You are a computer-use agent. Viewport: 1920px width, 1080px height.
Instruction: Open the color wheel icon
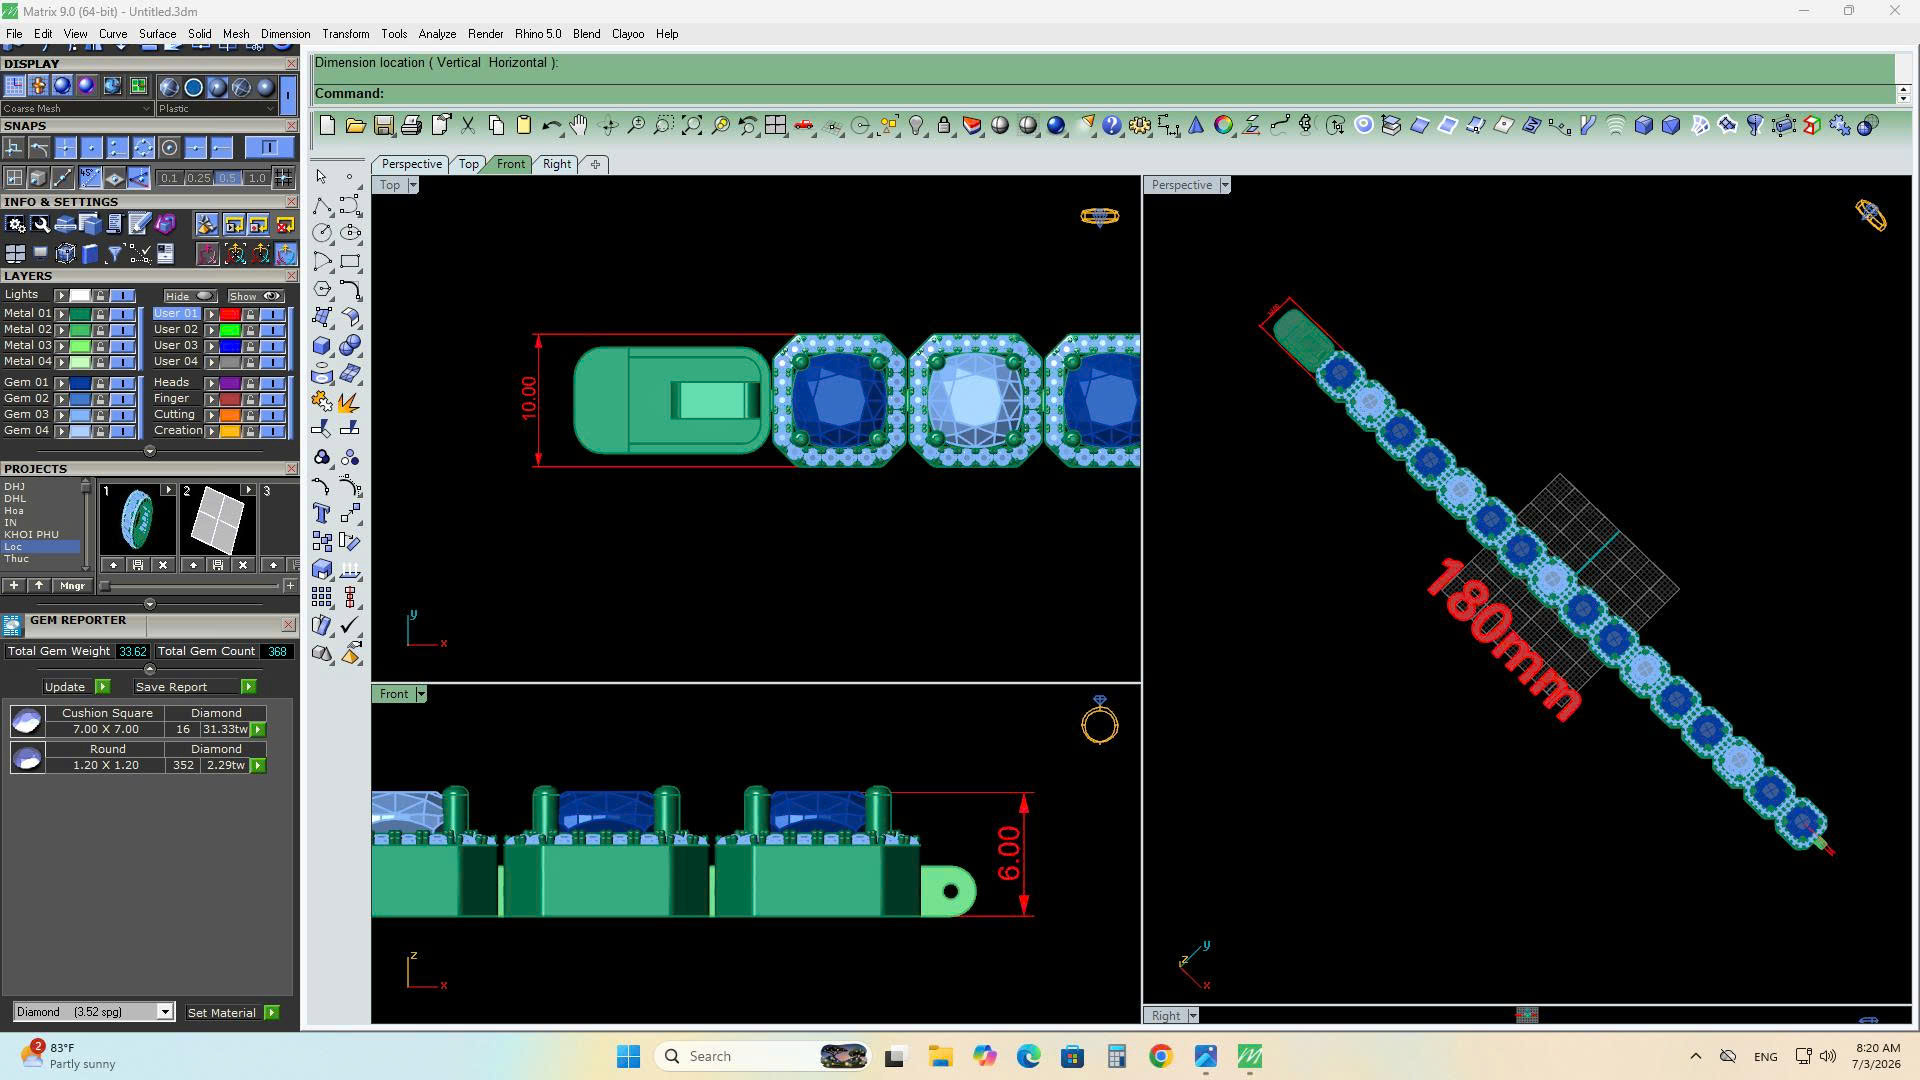point(1223,125)
